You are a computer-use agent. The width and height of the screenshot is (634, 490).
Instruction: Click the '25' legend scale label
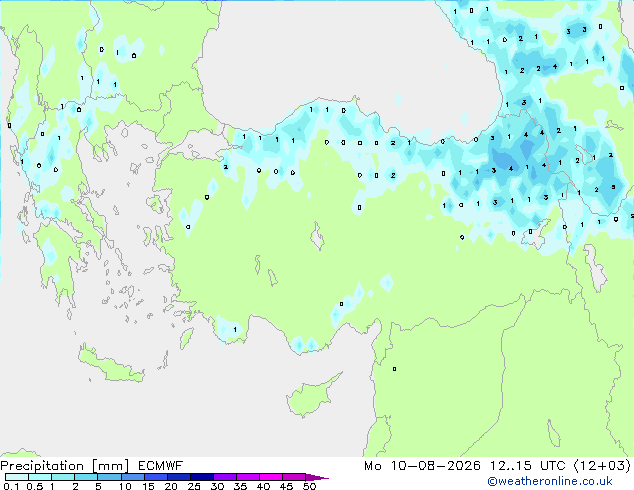[194, 486]
